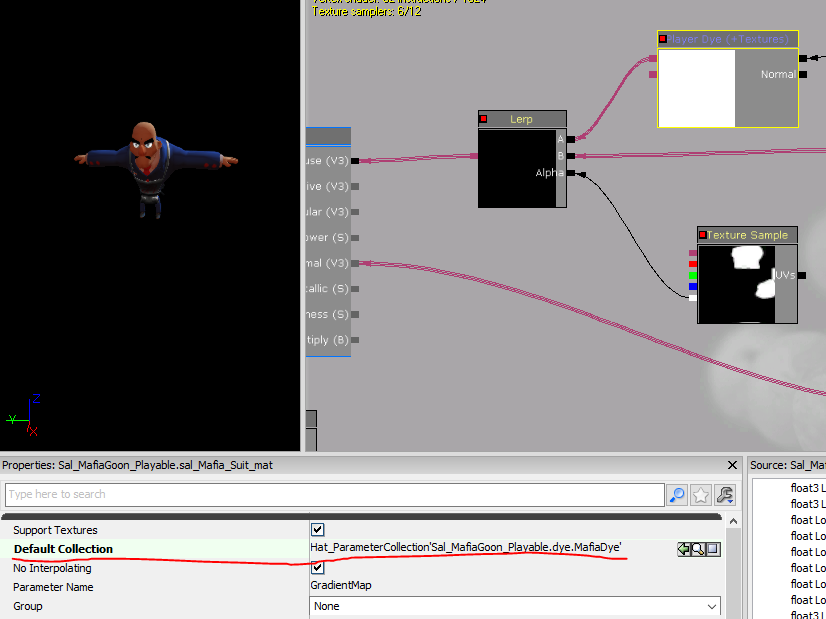826x619 pixels.
Task: Click Player Dye top input connector
Action: (x=803, y=58)
